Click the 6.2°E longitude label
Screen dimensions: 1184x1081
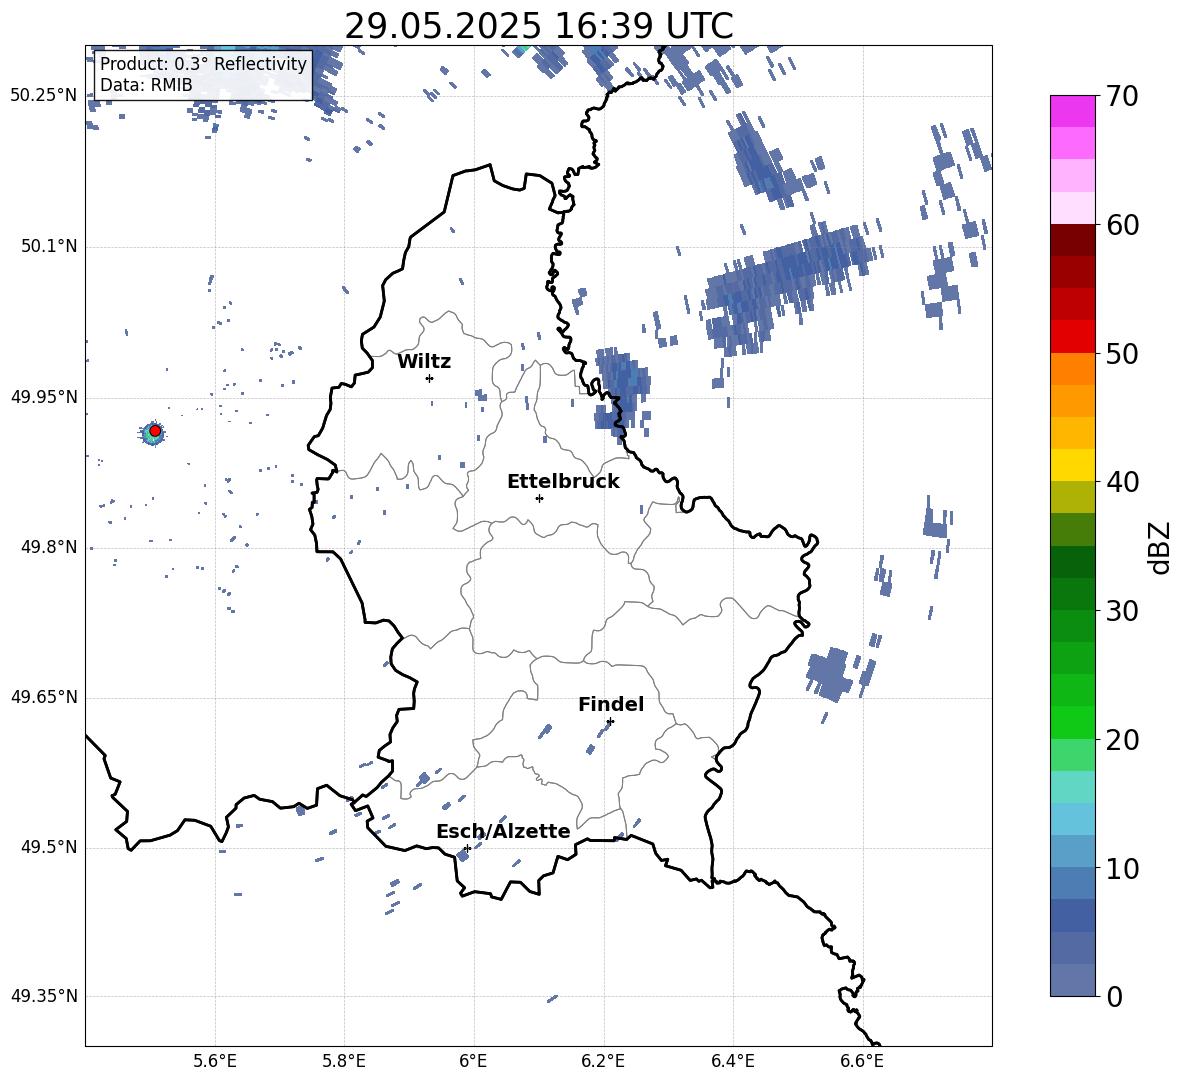click(x=603, y=1061)
